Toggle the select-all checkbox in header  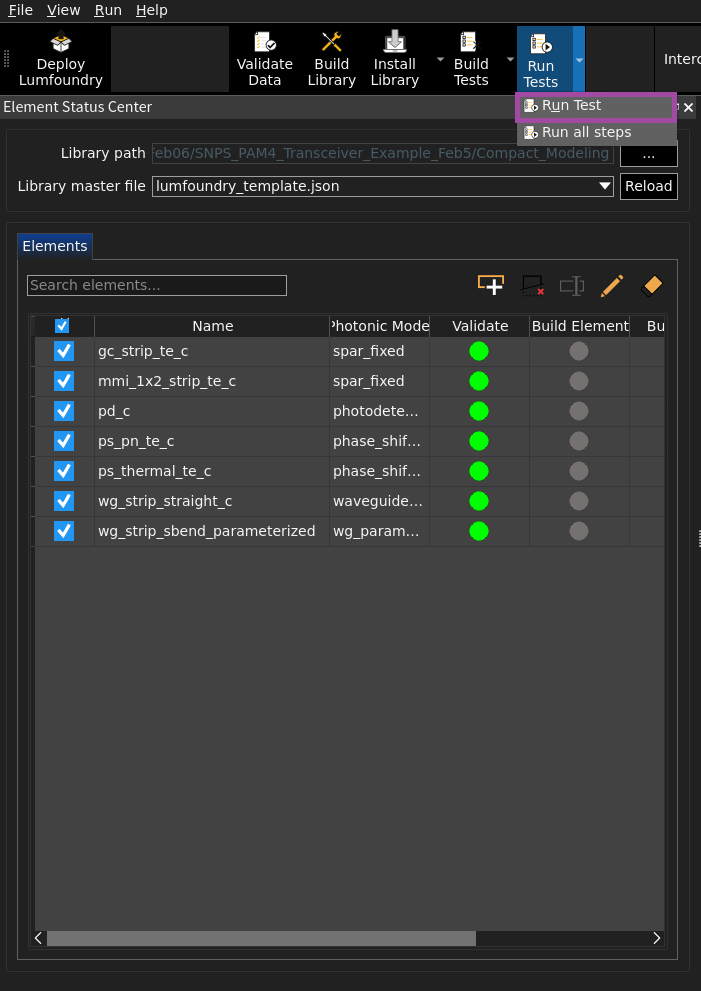62,325
